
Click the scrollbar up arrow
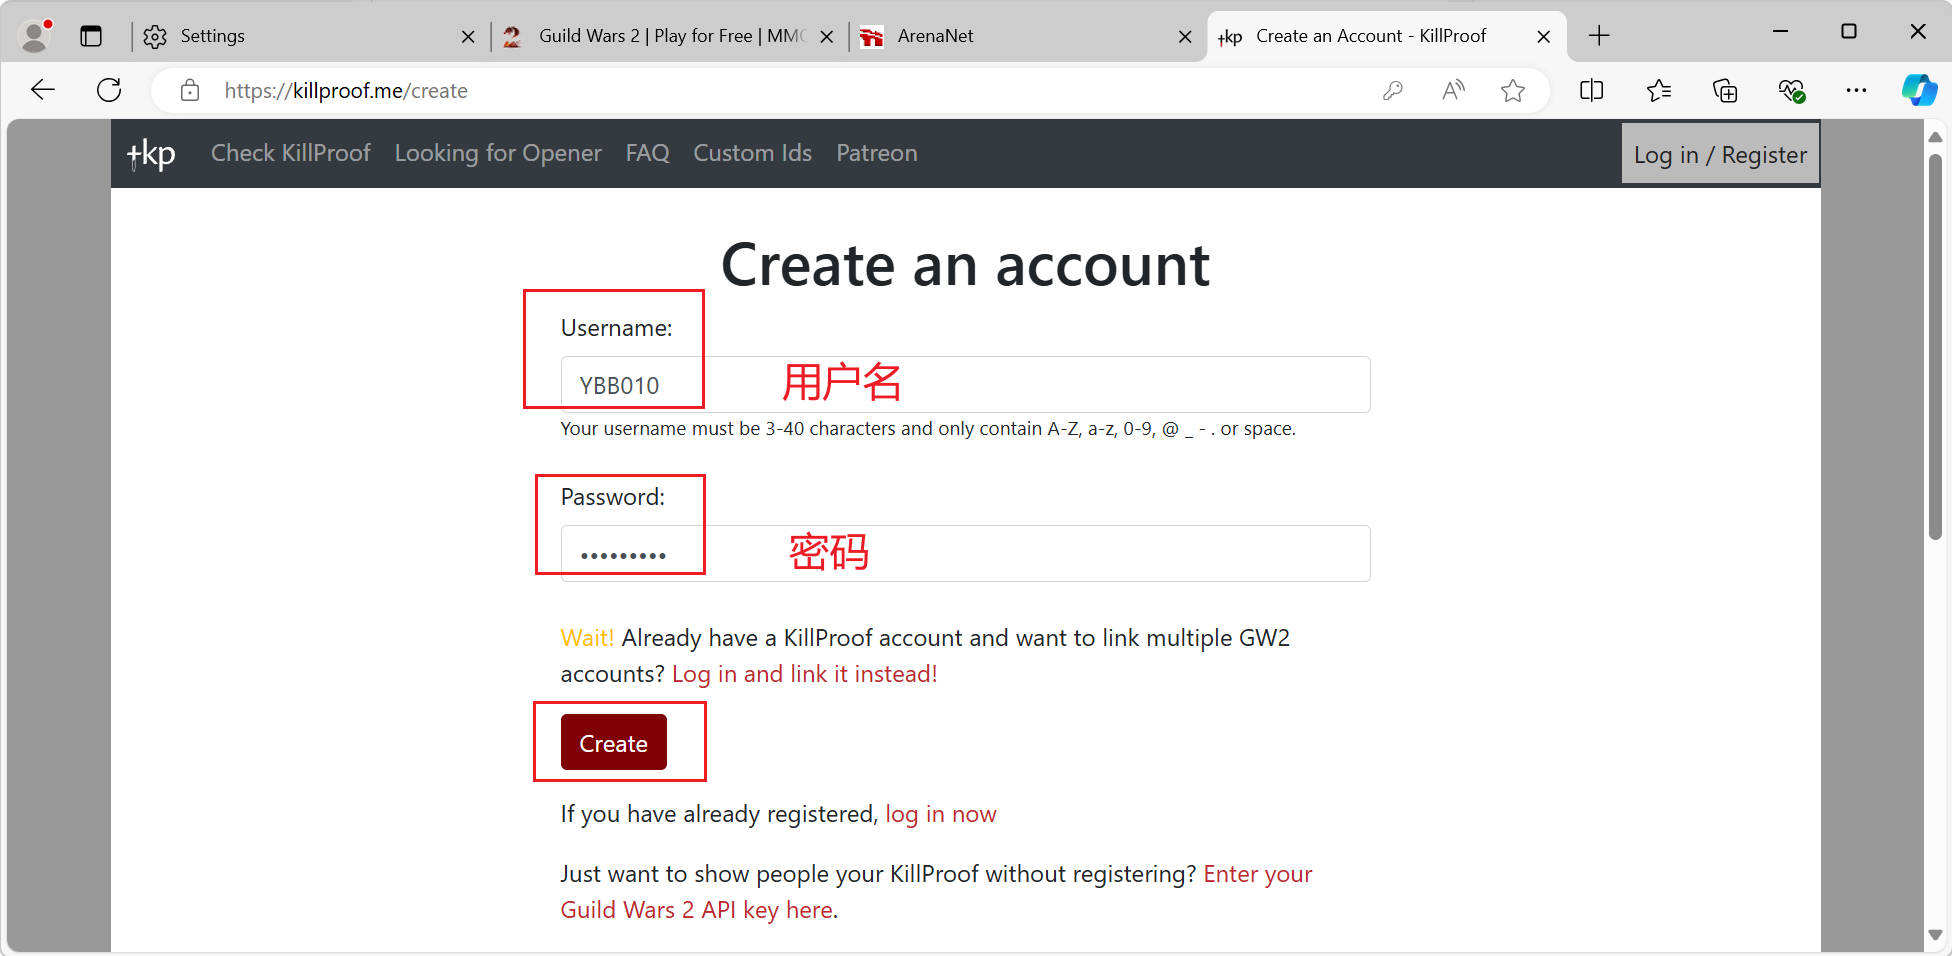click(1935, 136)
